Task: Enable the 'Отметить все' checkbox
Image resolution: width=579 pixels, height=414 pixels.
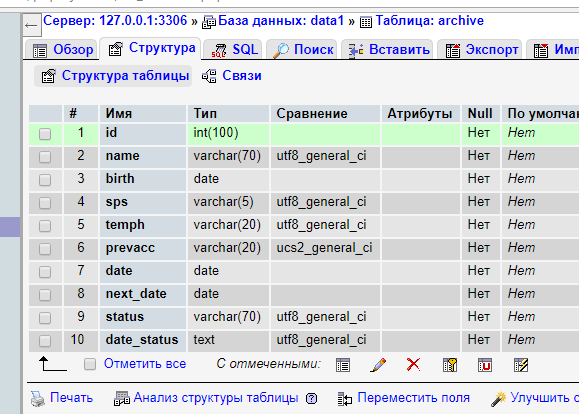Action: 90,364
